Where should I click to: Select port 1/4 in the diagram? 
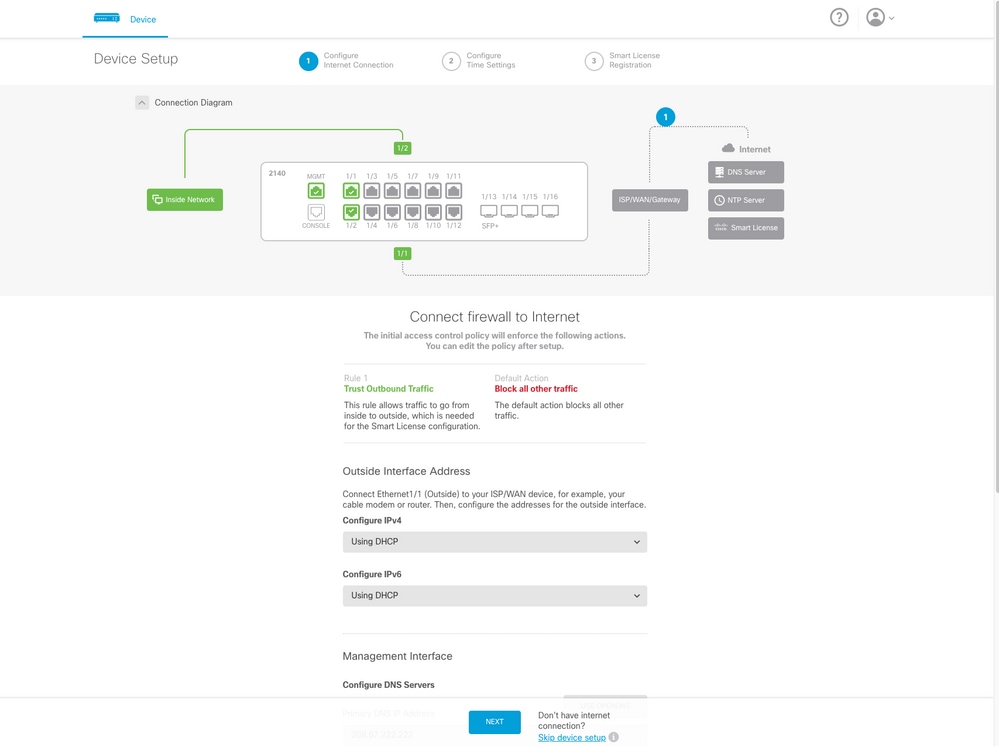point(372,212)
